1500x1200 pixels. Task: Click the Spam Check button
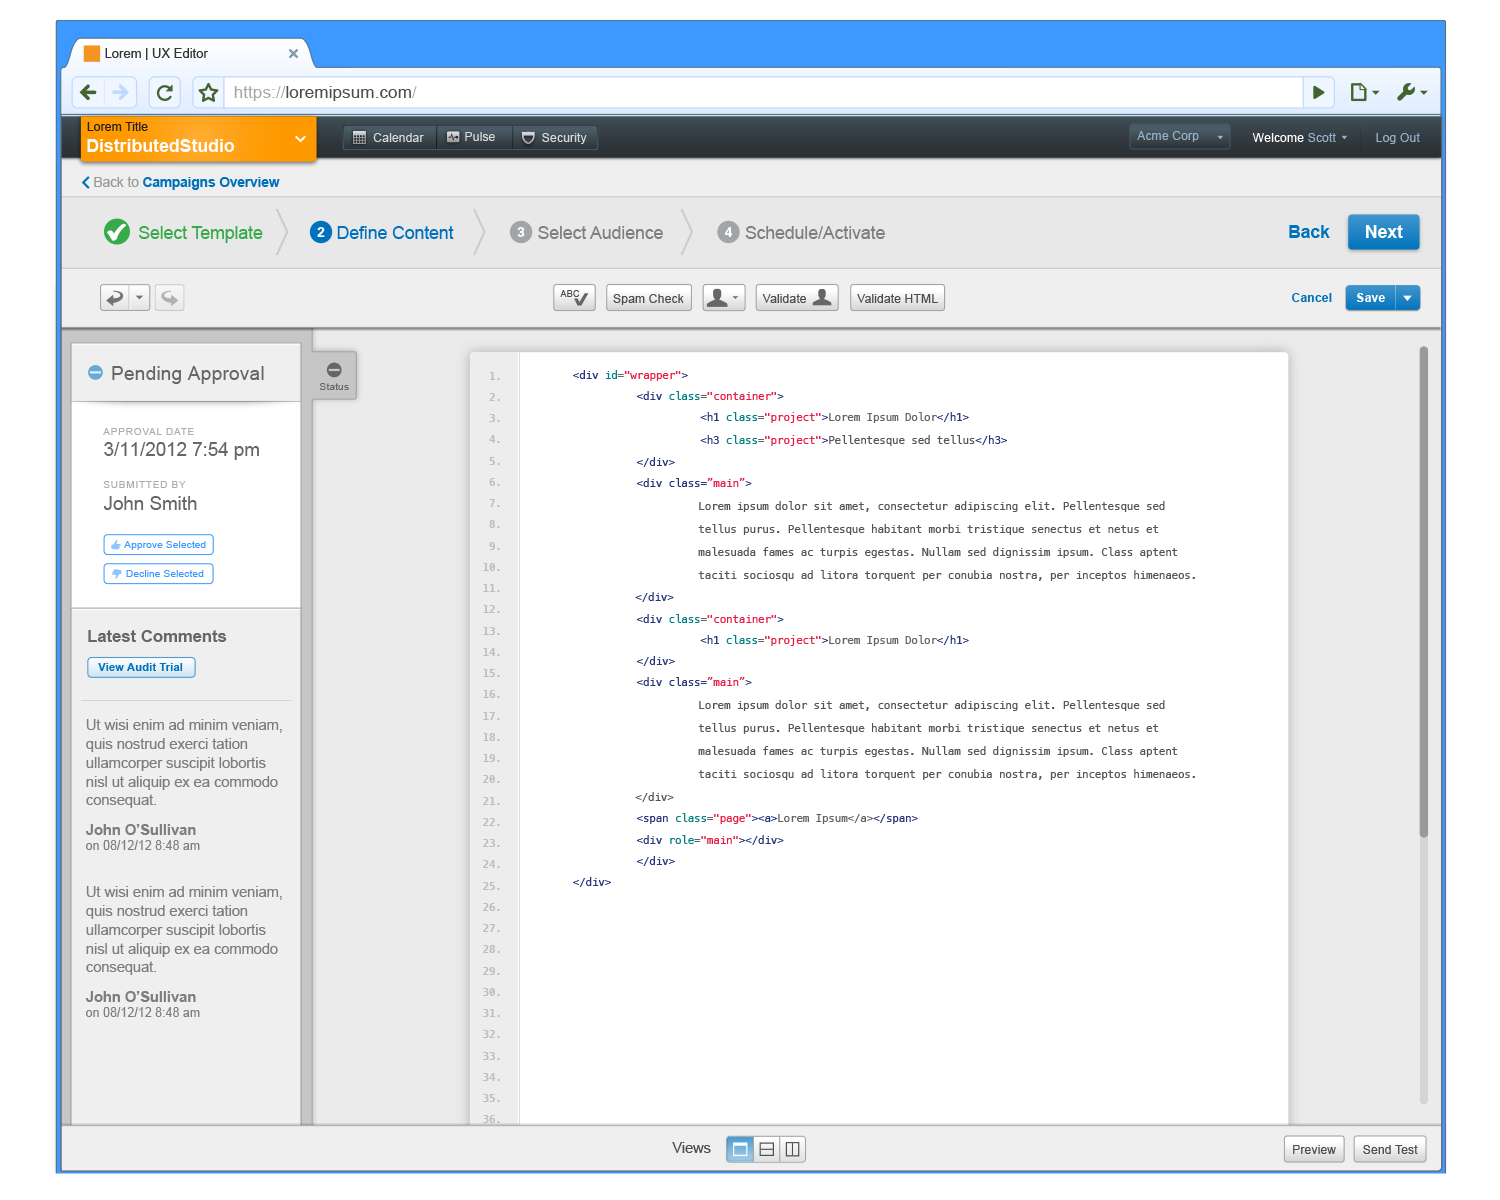pyautogui.click(x=648, y=298)
